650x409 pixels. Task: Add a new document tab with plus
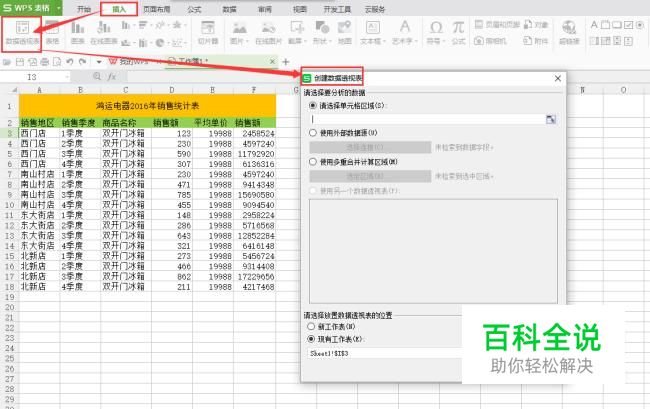click(x=285, y=62)
